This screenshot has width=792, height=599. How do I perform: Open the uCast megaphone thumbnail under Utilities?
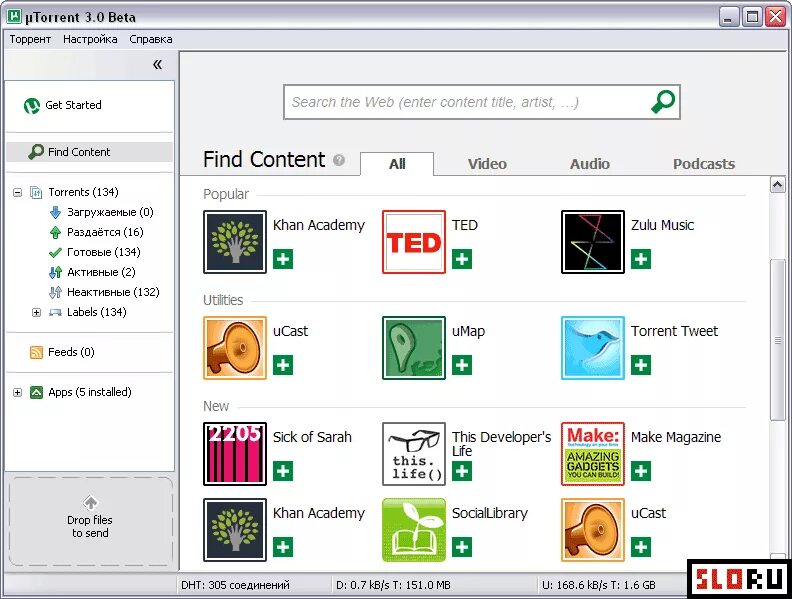click(235, 348)
